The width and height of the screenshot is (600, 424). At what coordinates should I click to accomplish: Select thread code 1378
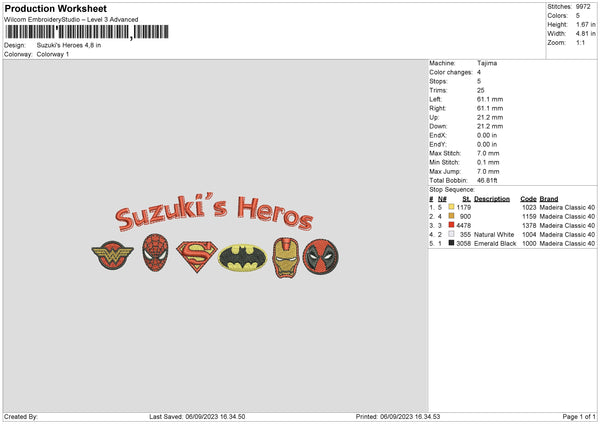[x=529, y=225]
